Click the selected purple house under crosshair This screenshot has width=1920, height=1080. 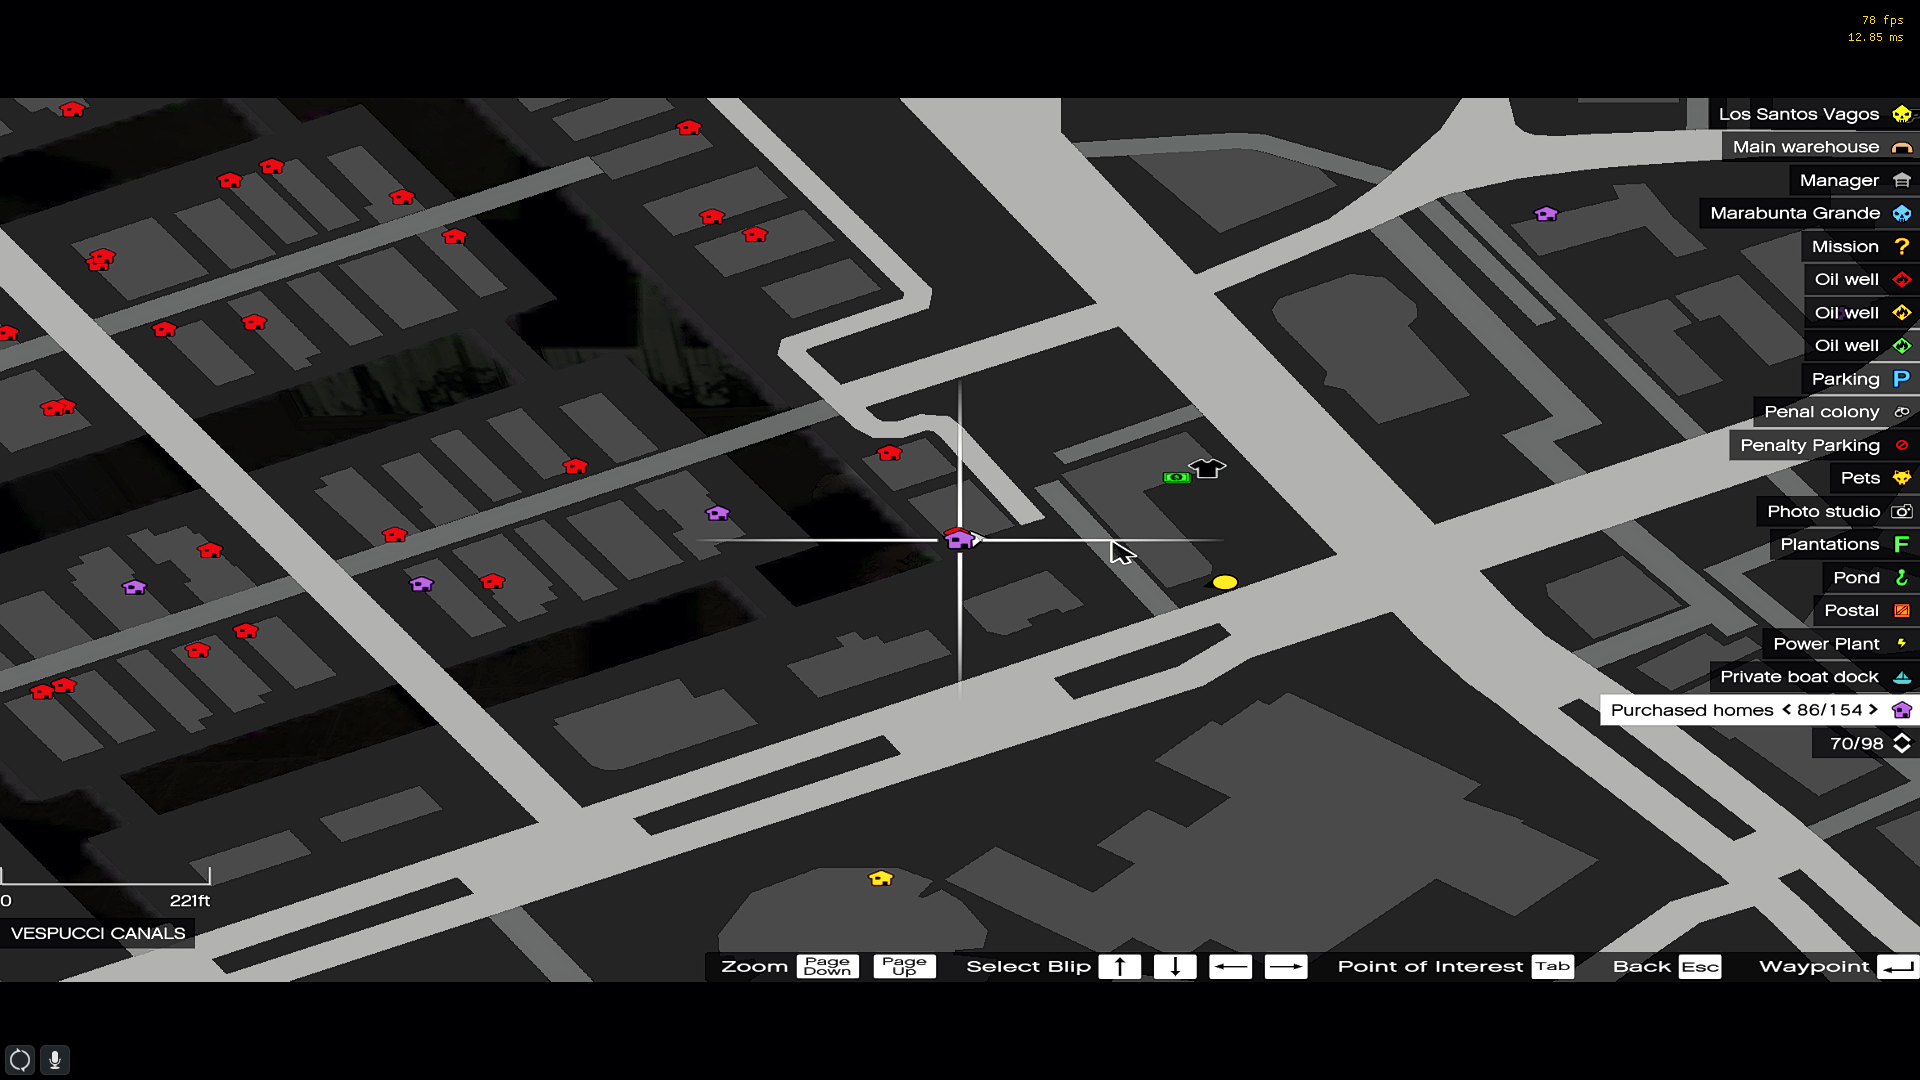click(959, 540)
